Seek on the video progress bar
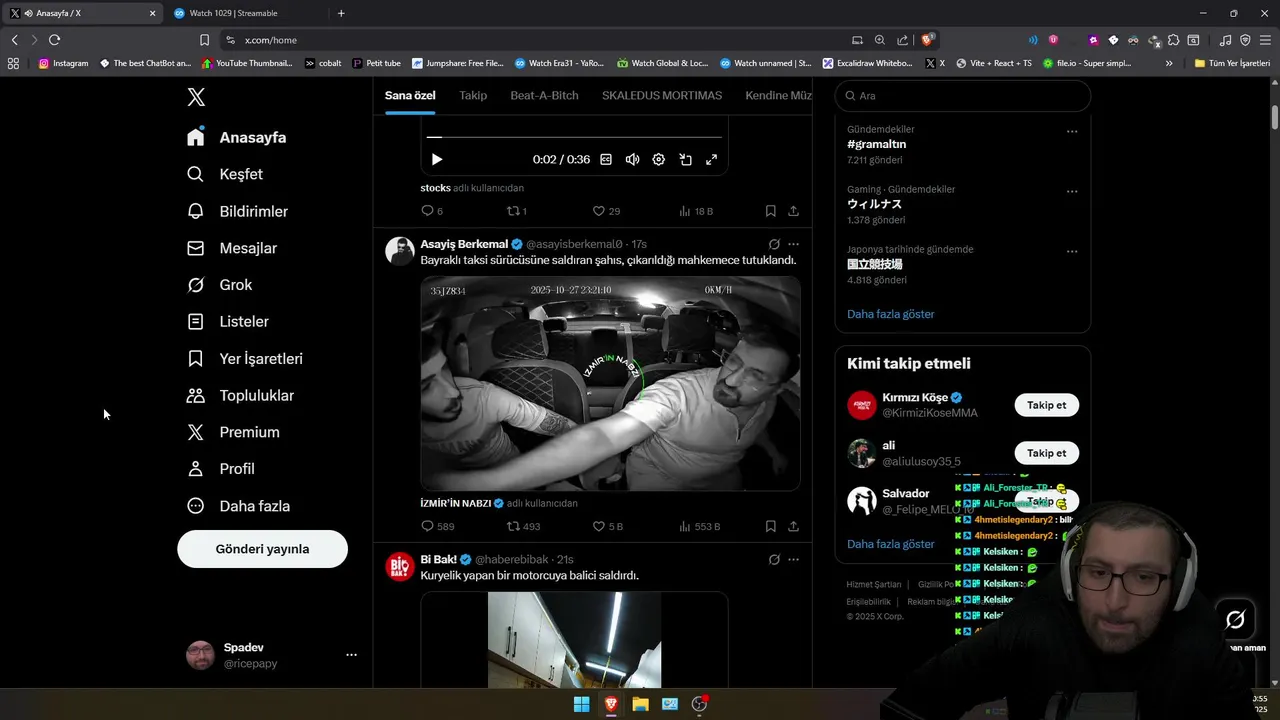1280x720 pixels. point(574,137)
